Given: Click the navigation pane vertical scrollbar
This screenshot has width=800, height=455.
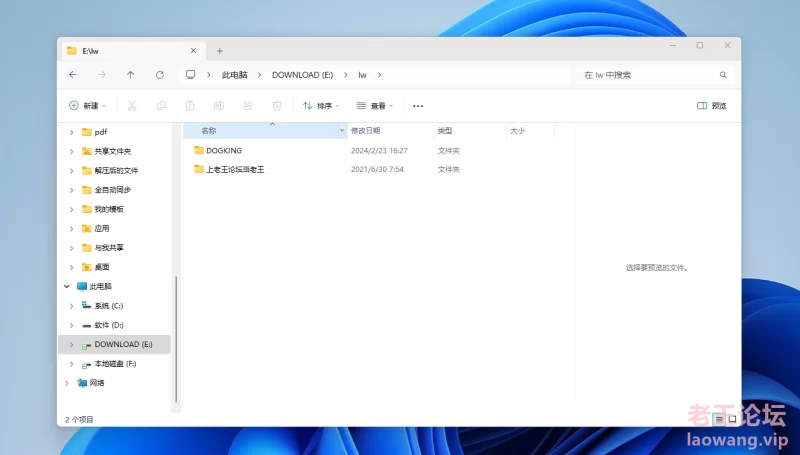Looking at the screenshot, I should tap(176, 339).
